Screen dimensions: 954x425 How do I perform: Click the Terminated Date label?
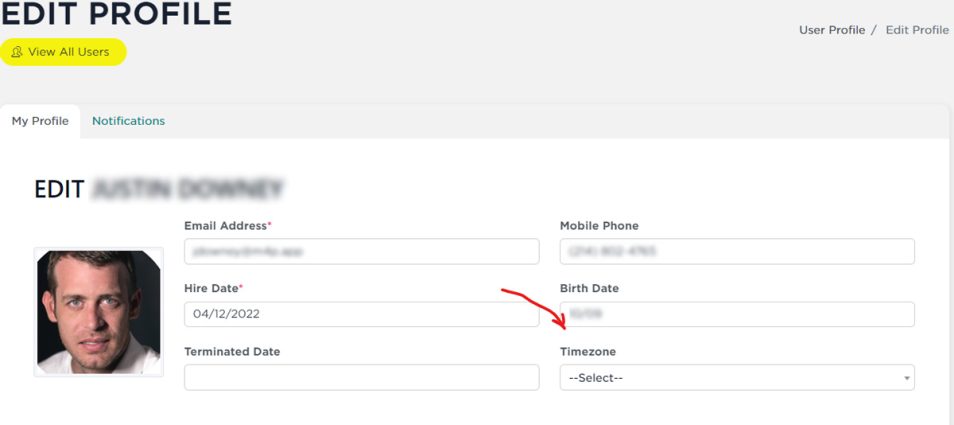click(x=232, y=352)
